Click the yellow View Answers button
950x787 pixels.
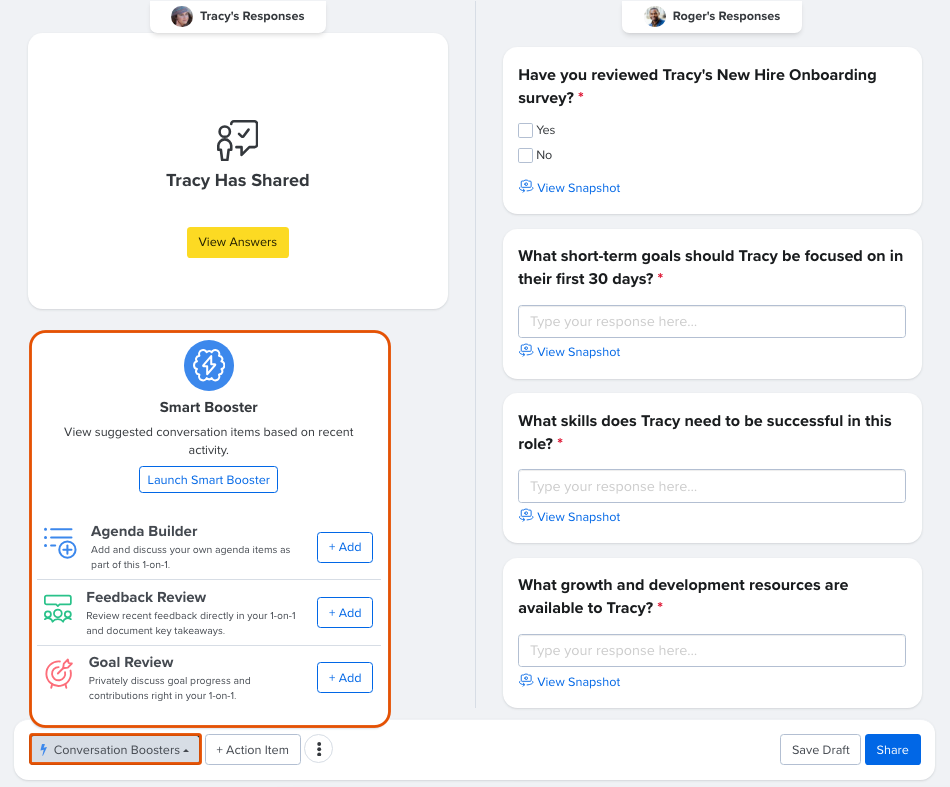point(238,242)
